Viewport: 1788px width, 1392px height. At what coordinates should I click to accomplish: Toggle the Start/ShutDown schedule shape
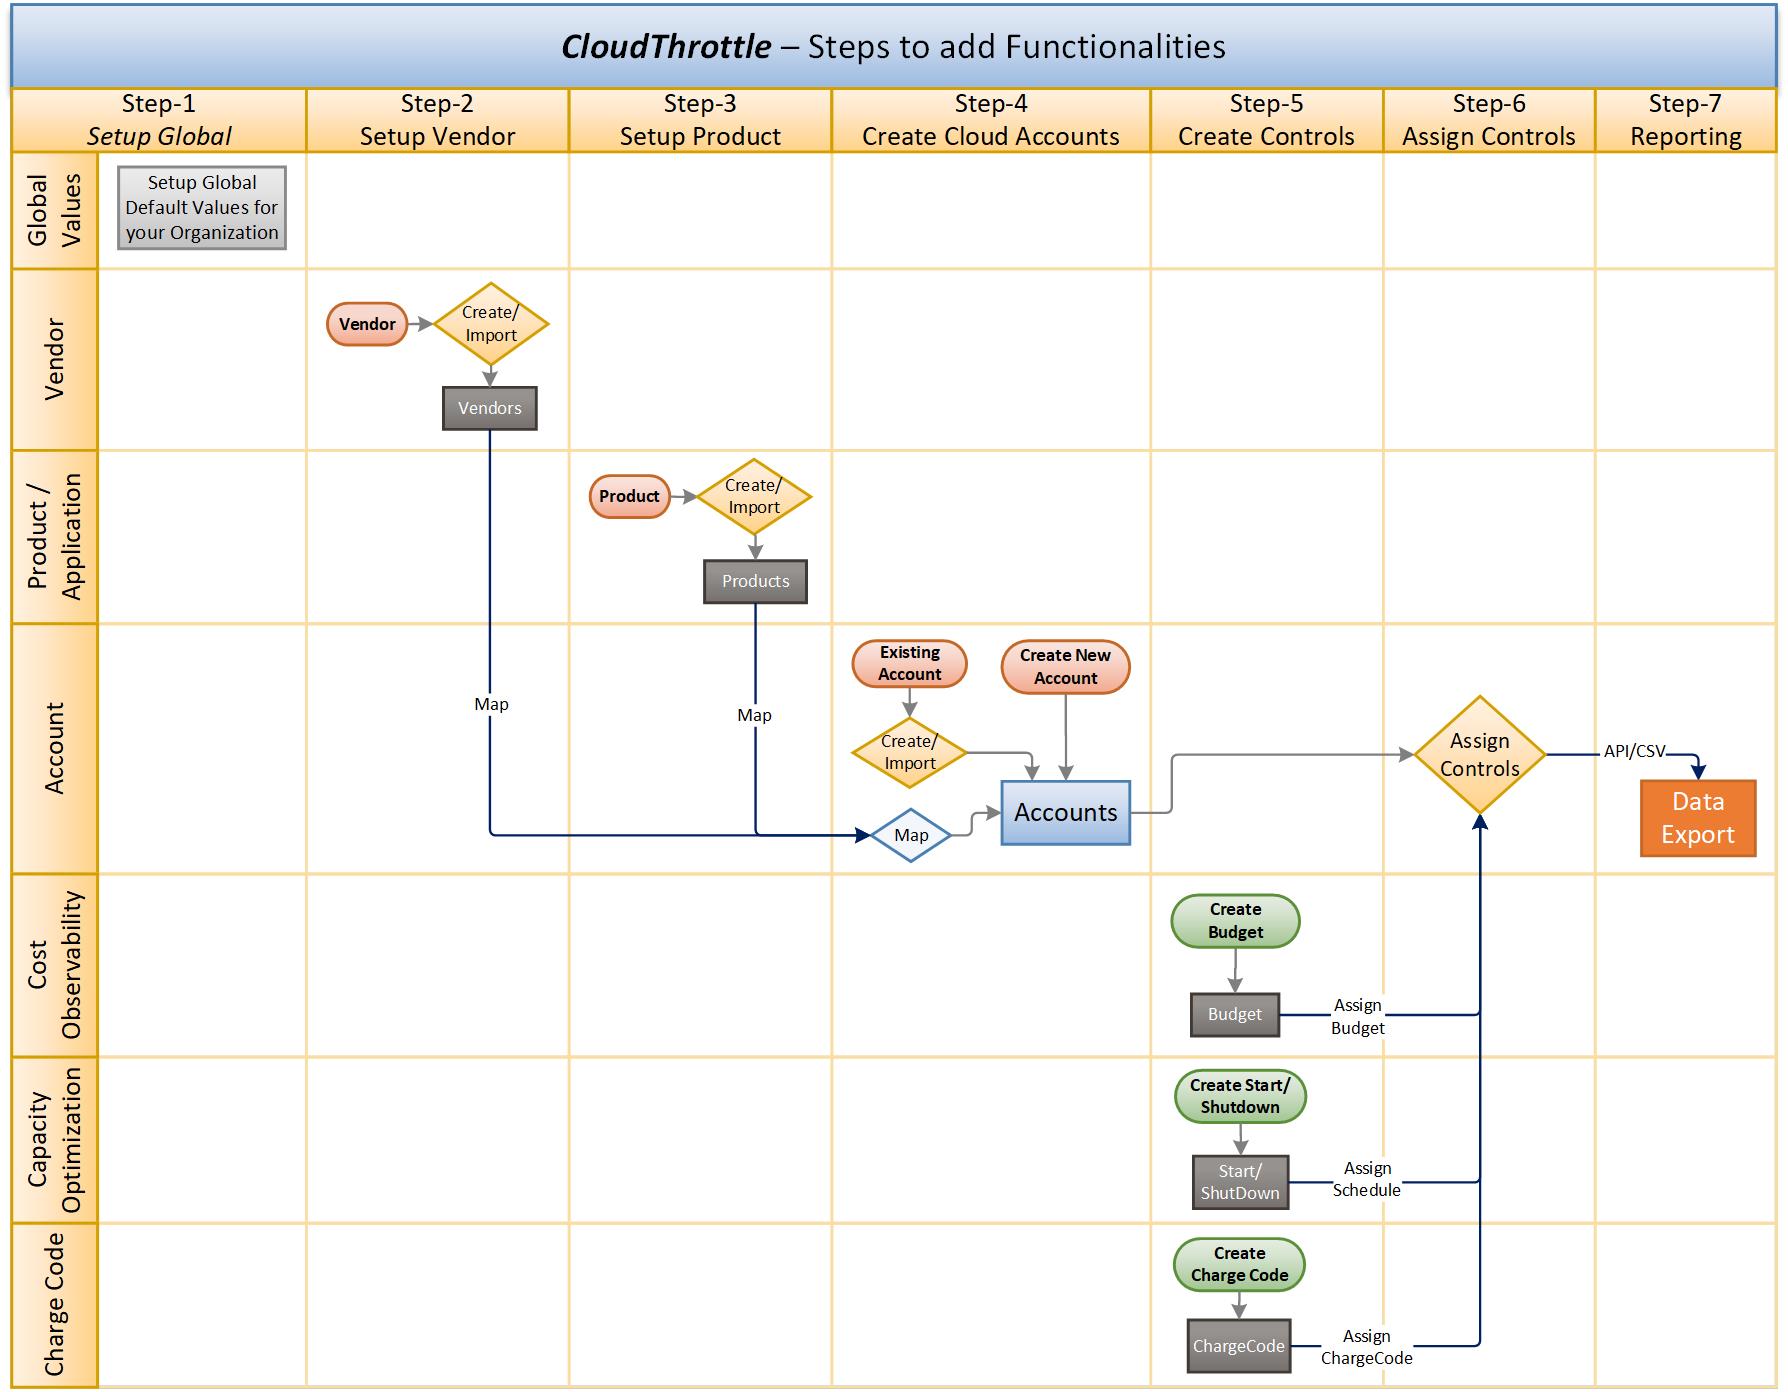click(1239, 1180)
